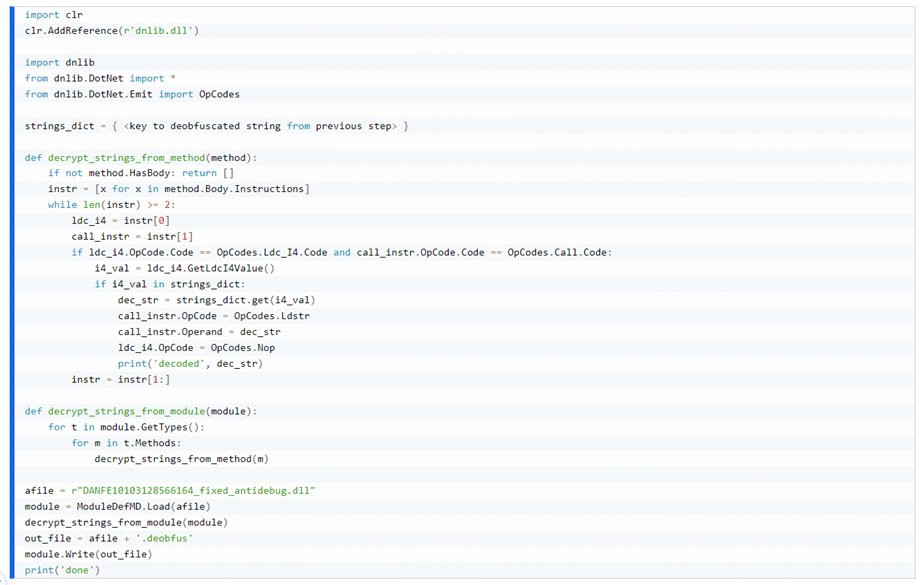The height and width of the screenshot is (585, 921).
Task: Click 'decrypt_strings_from_module(module)' call line
Action: [x=126, y=522]
